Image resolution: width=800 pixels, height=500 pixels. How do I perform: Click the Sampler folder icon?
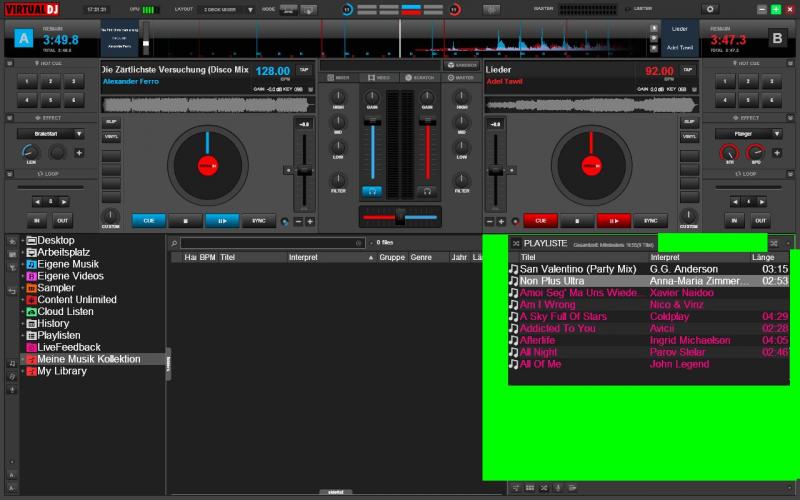coord(32,288)
